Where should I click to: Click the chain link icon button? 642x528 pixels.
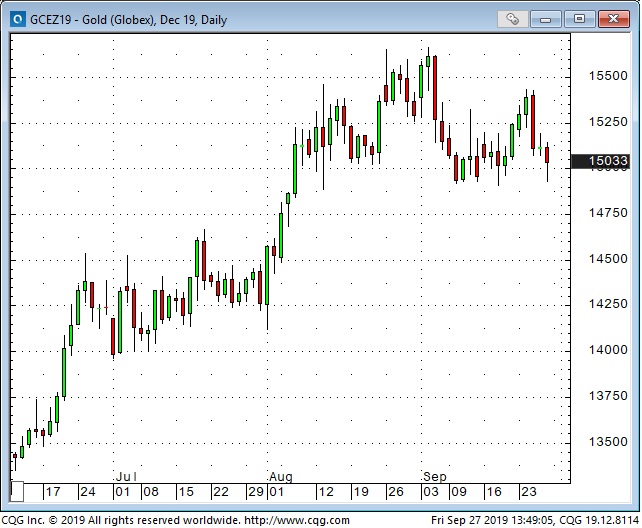[x=512, y=19]
